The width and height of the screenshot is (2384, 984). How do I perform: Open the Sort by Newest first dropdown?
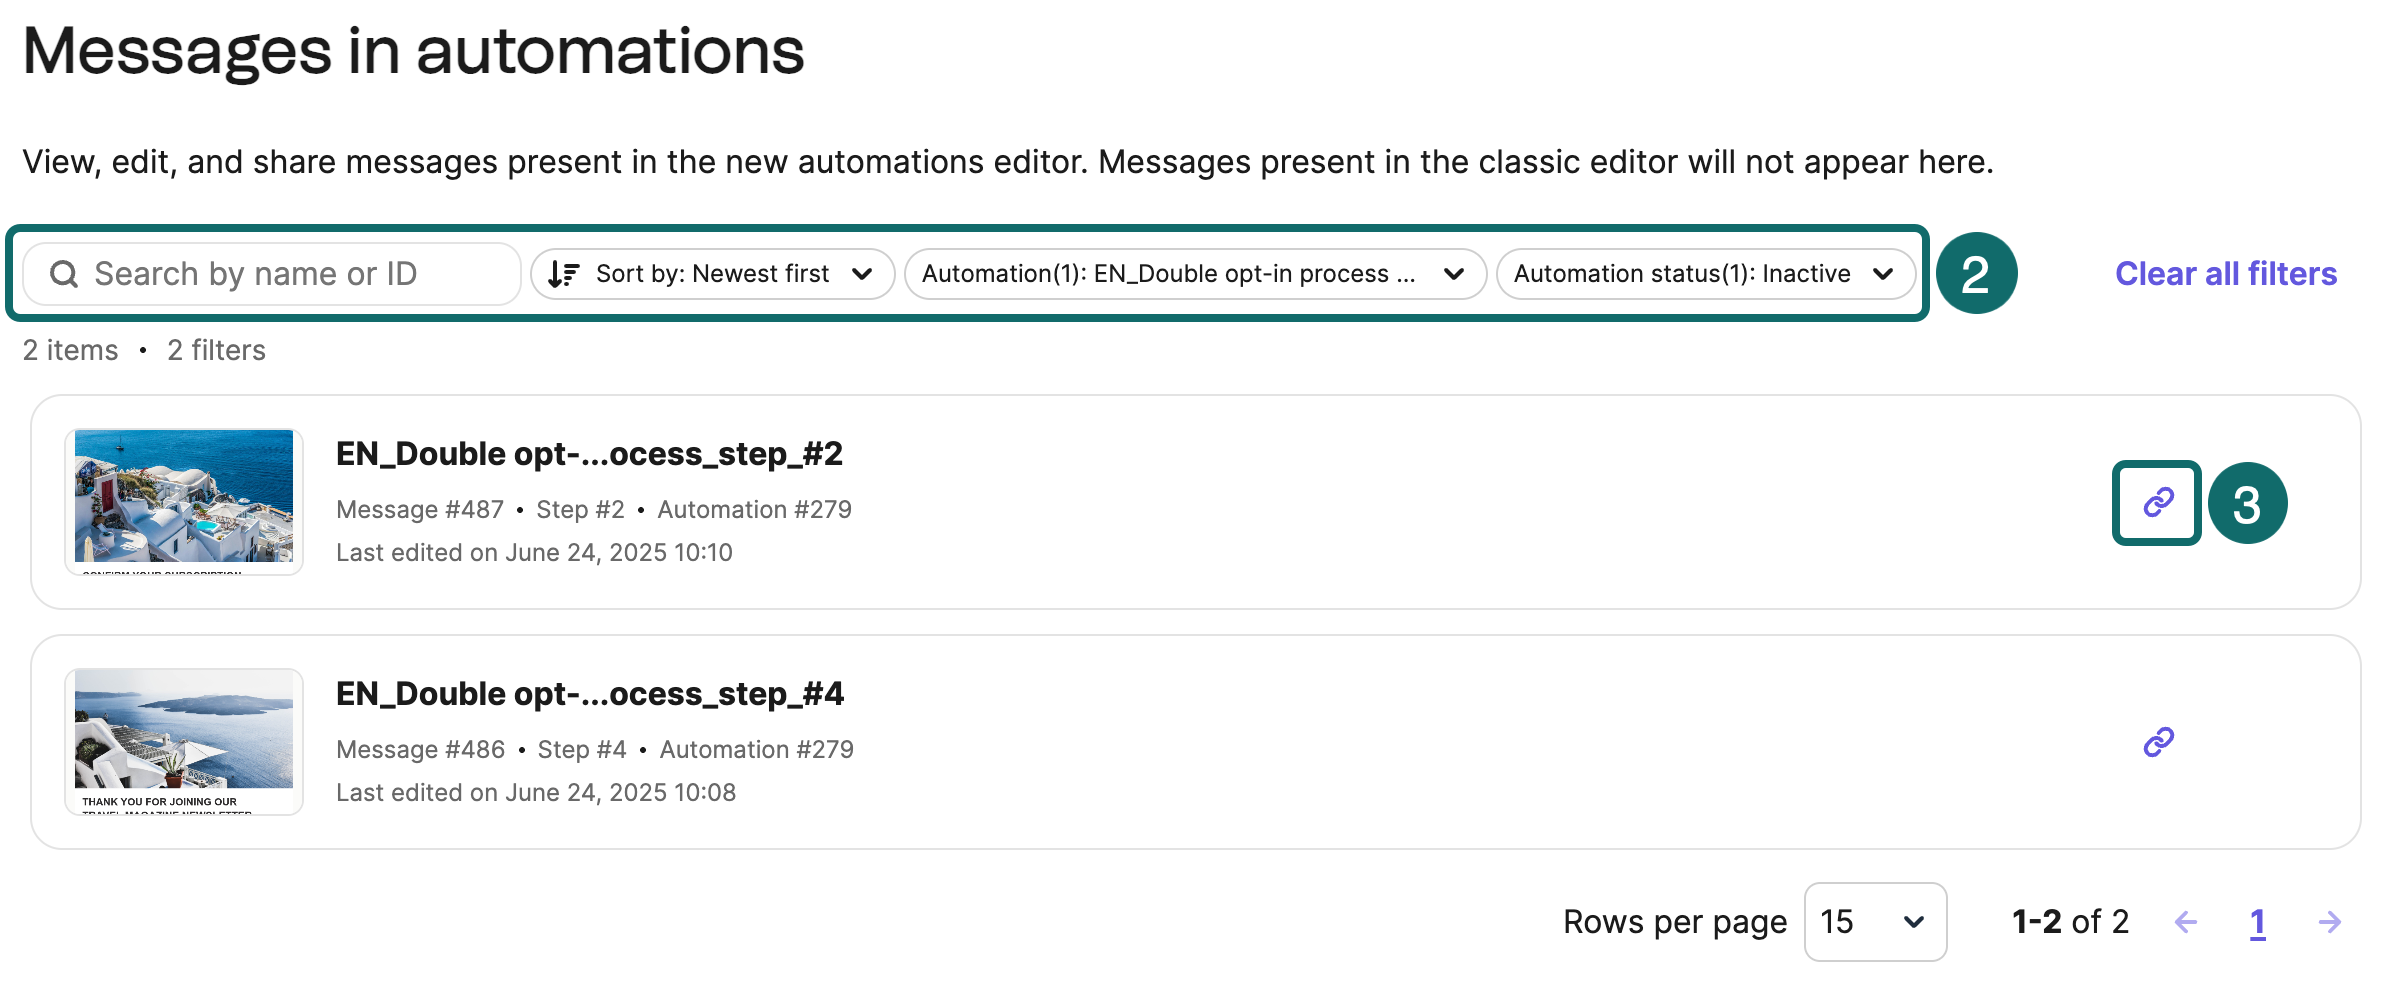point(712,274)
